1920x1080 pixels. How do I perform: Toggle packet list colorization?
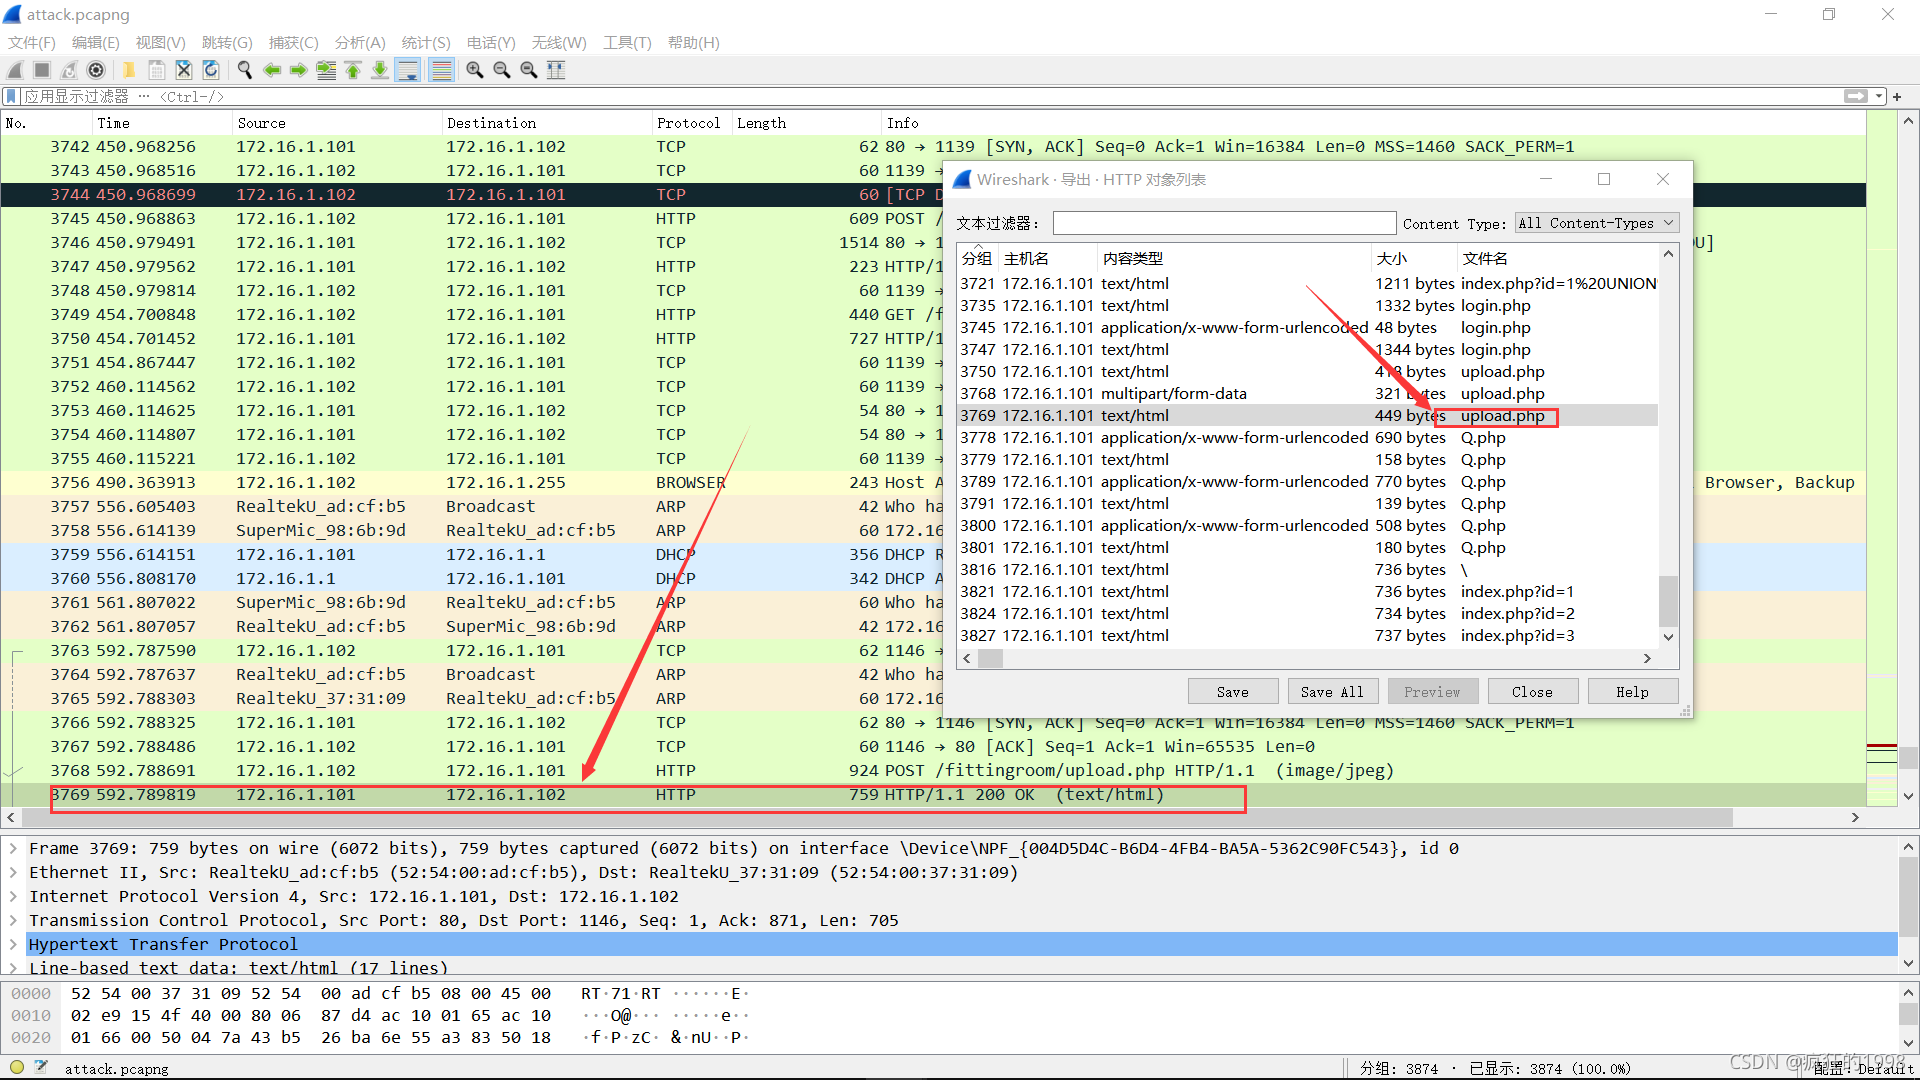(x=441, y=70)
